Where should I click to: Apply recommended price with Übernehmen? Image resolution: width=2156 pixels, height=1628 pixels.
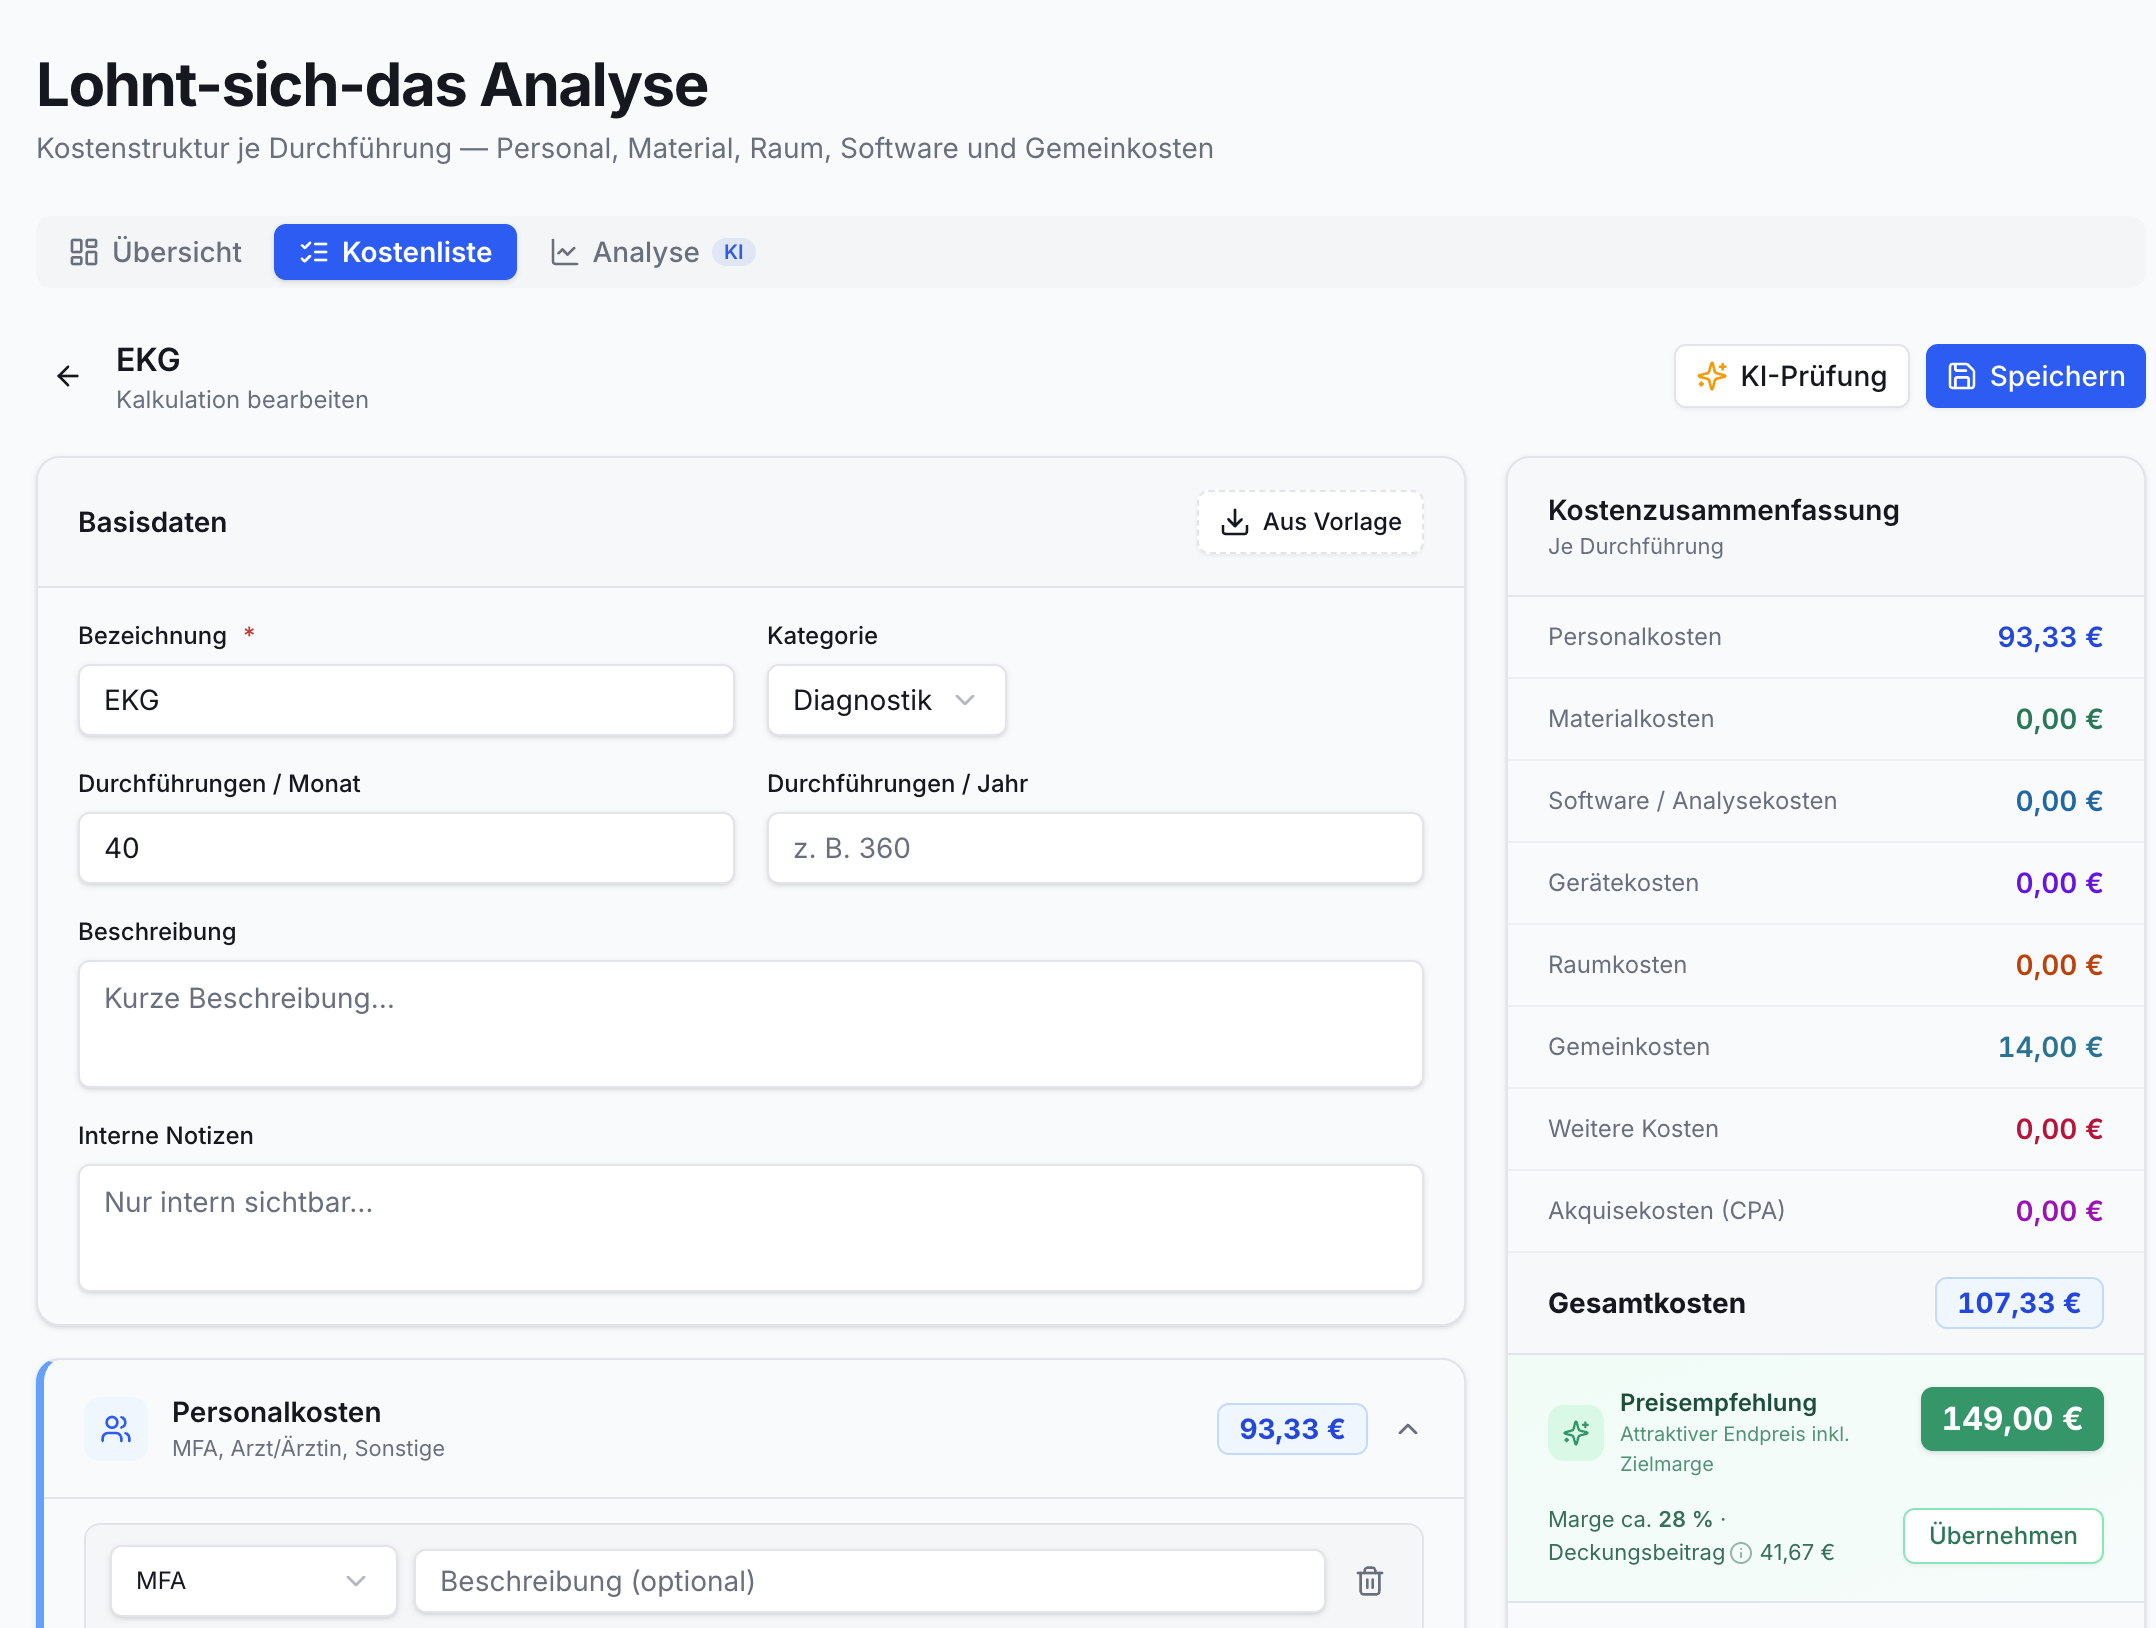2003,1535
